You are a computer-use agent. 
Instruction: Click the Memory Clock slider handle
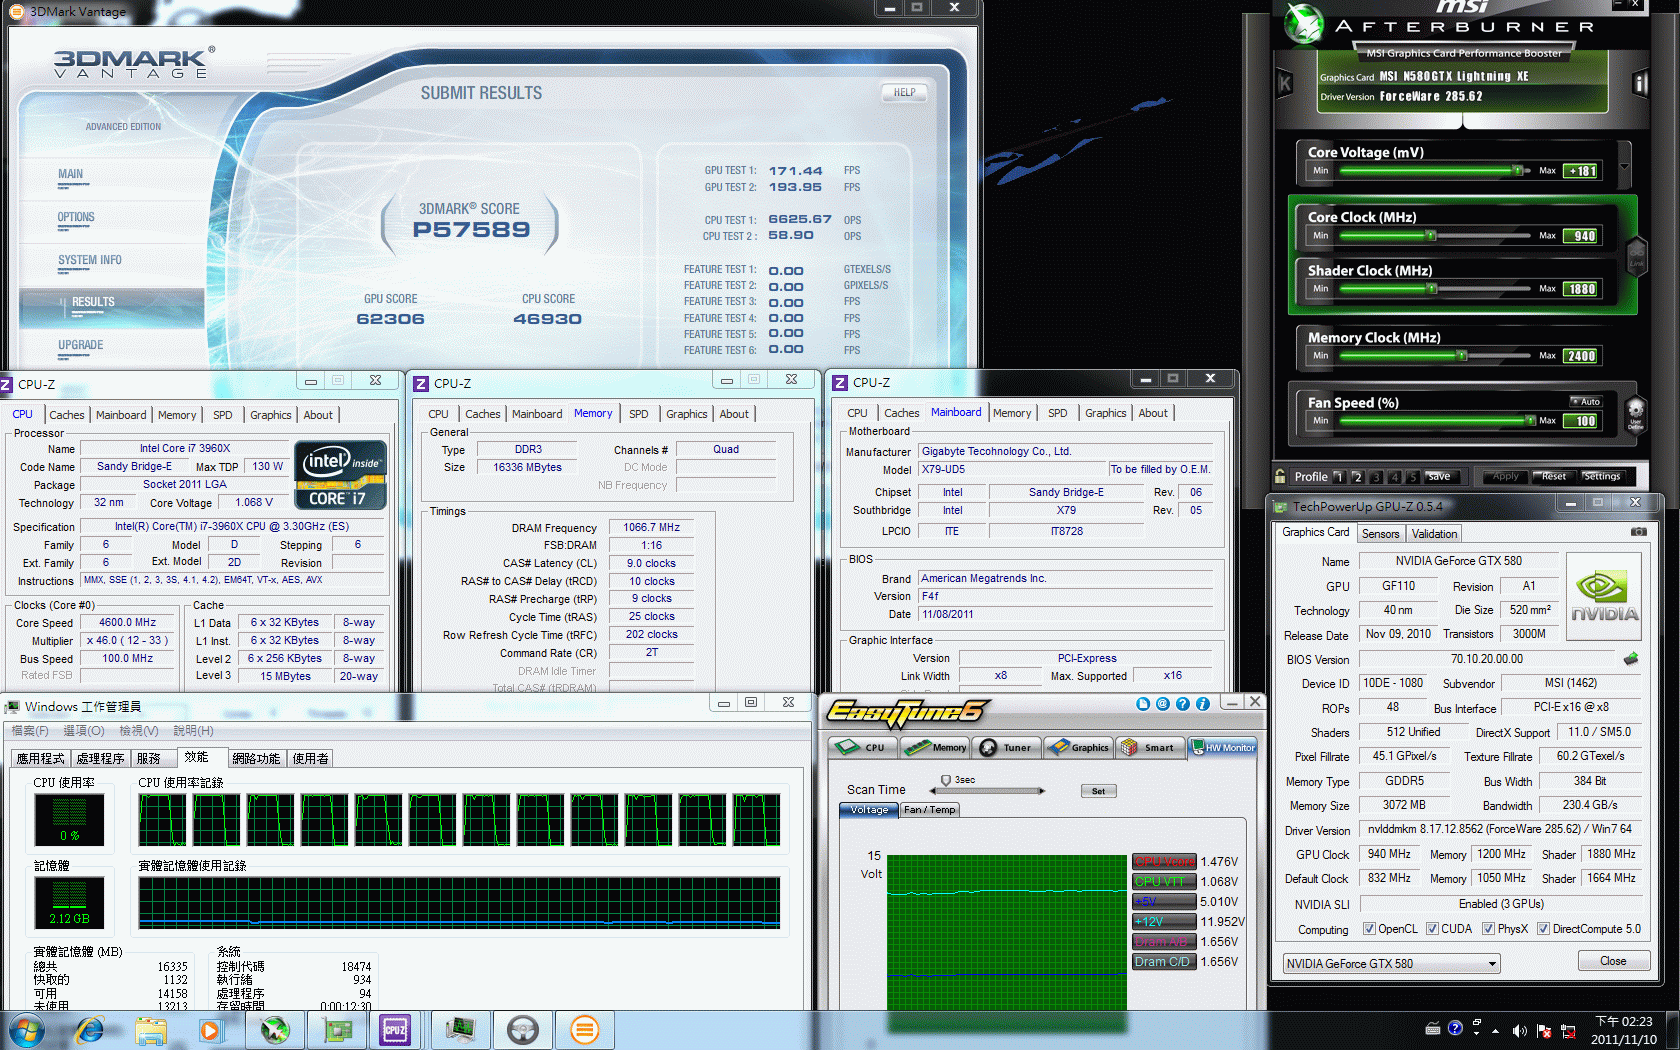pyautogui.click(x=1461, y=356)
